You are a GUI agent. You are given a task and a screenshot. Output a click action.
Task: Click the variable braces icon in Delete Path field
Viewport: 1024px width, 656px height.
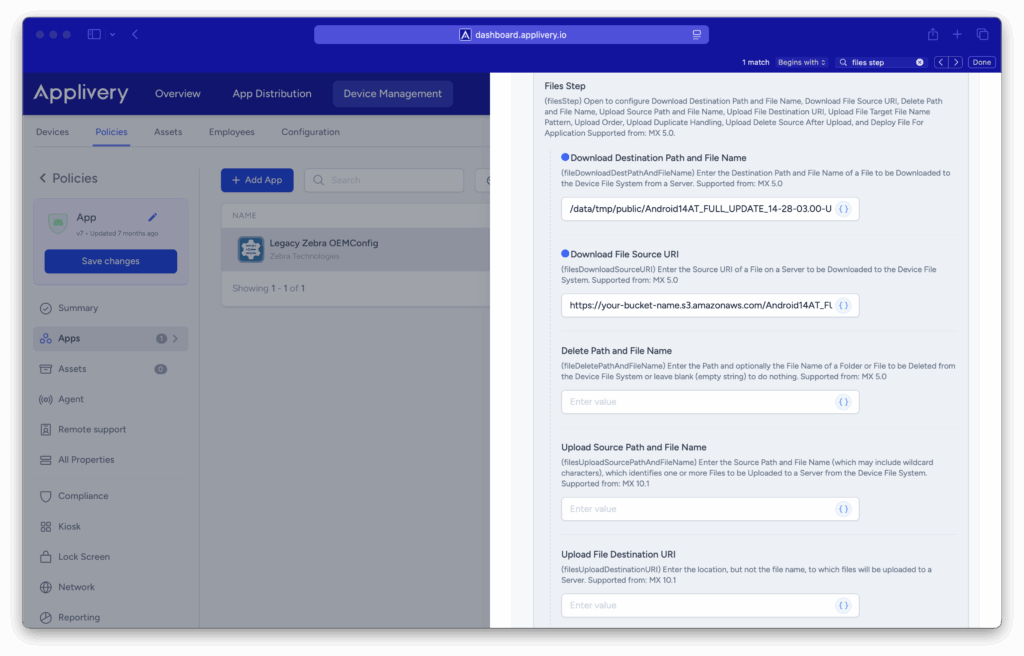[x=843, y=402]
